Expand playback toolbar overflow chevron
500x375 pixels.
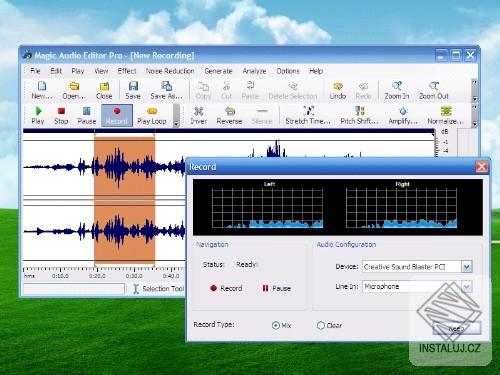pos(176,116)
